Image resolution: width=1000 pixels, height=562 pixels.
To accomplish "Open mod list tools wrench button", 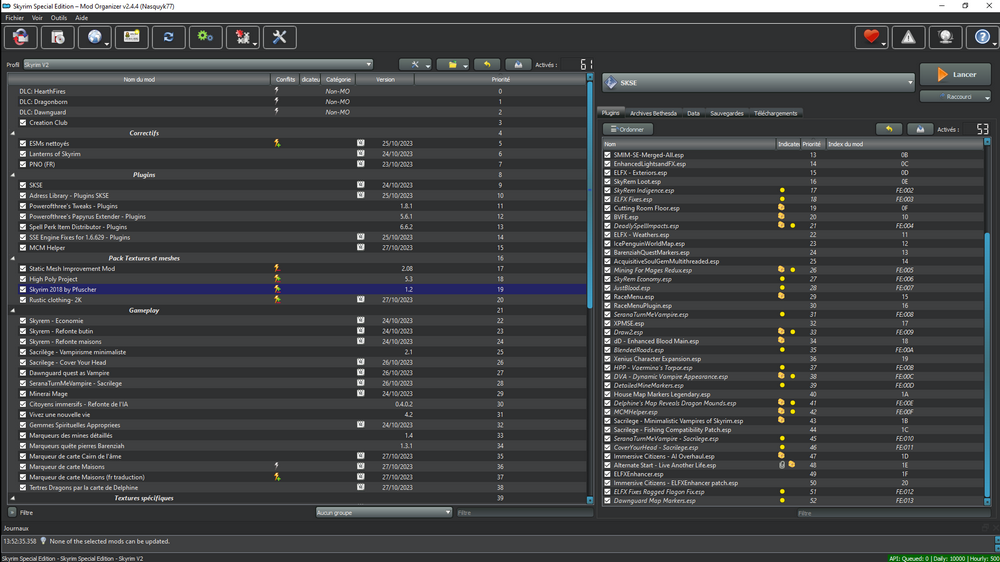I will tap(415, 64).
